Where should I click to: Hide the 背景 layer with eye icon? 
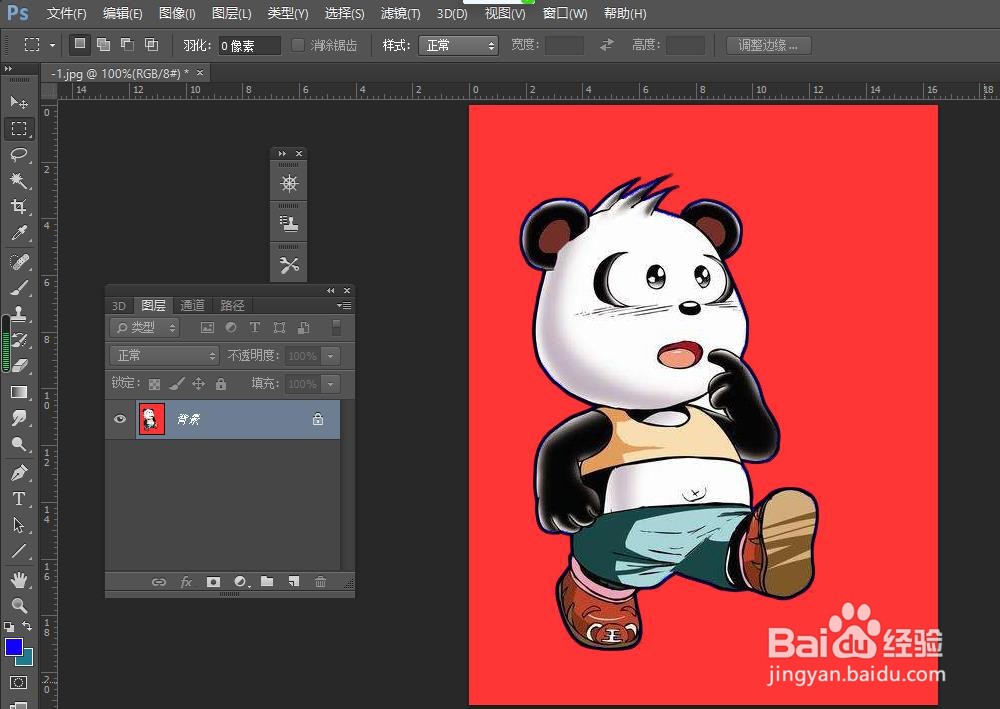(x=119, y=419)
